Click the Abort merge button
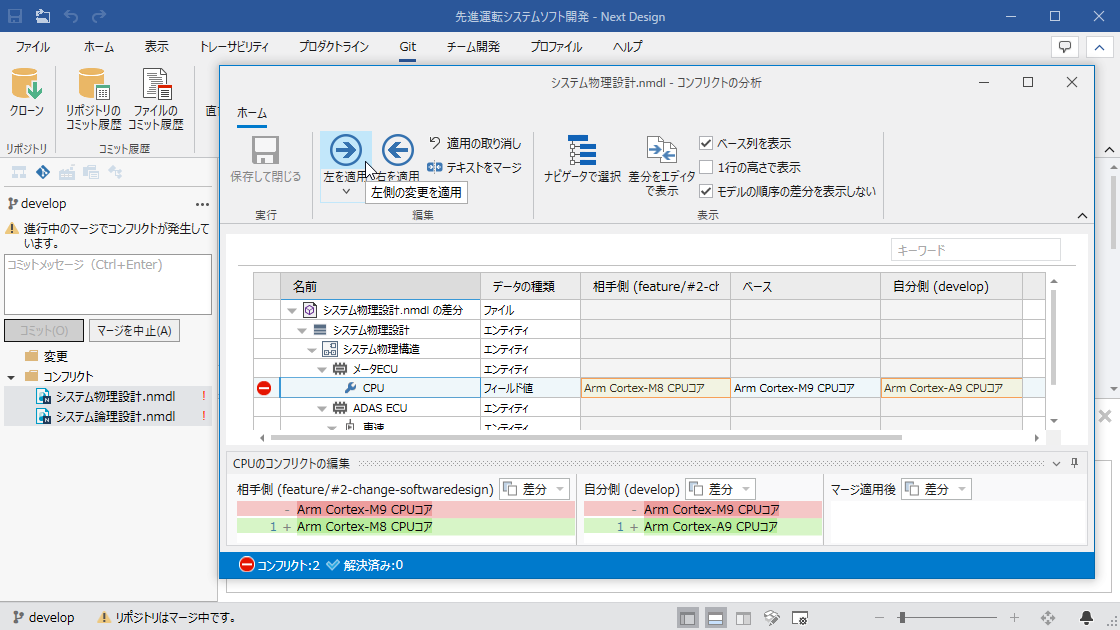This screenshot has height=630, width=1120. coord(134,331)
